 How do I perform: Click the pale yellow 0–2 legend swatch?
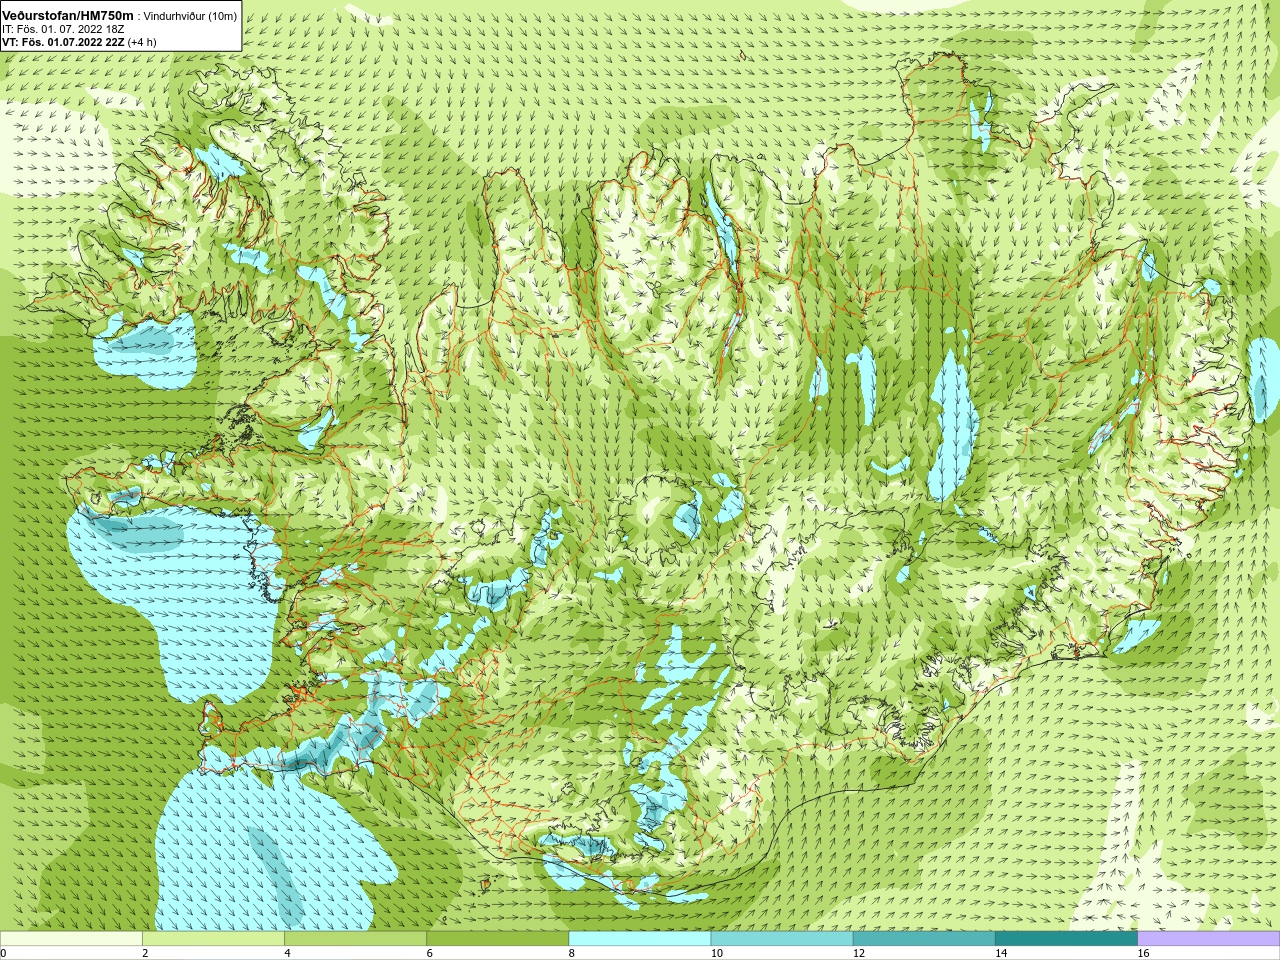click(71, 938)
